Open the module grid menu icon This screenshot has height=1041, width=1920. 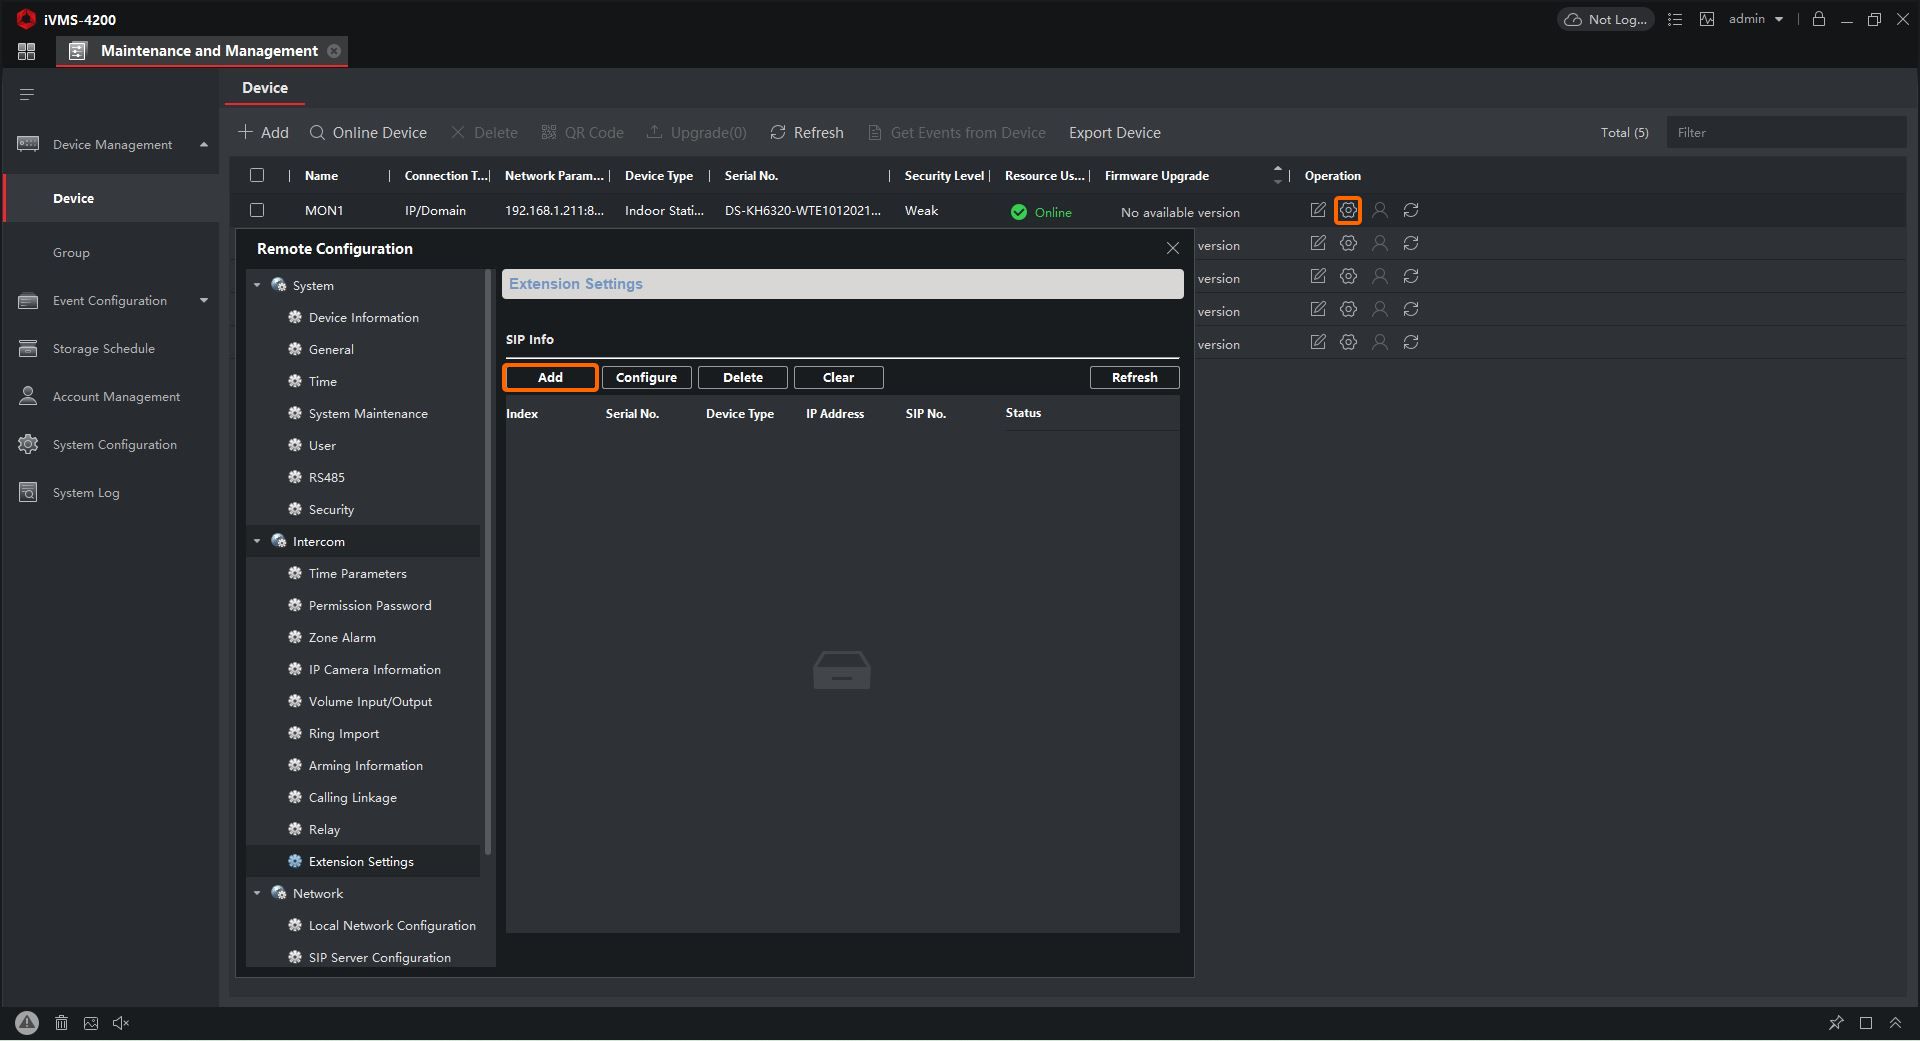point(27,51)
